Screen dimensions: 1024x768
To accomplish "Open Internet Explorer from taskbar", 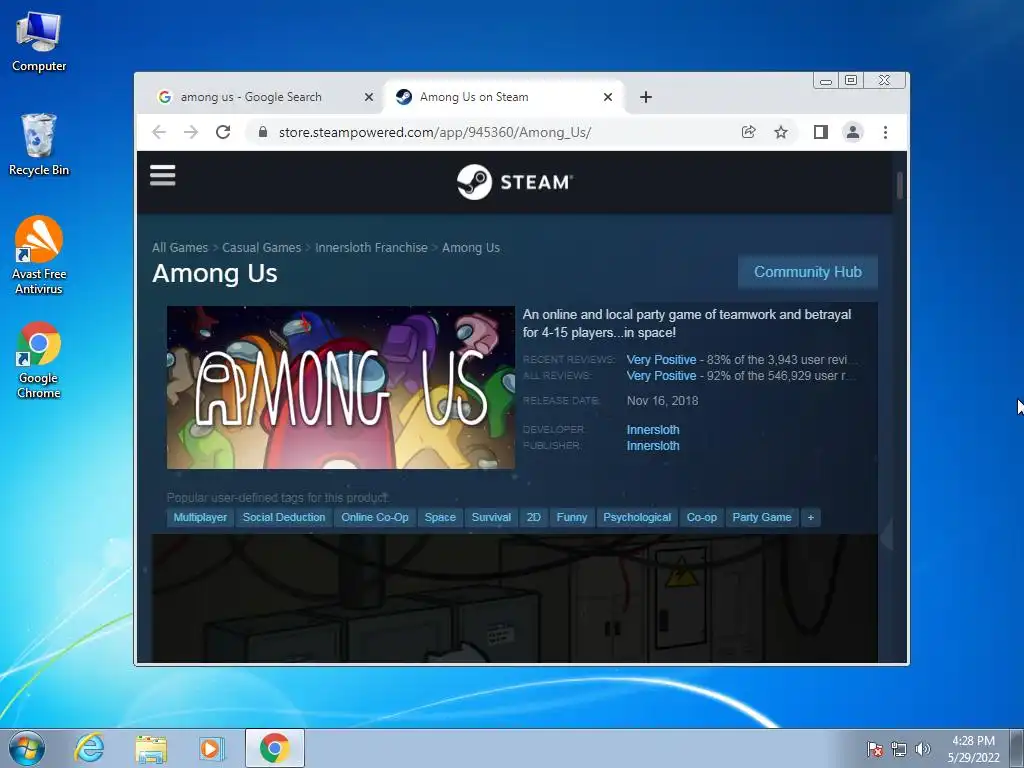I will pyautogui.click(x=89, y=748).
